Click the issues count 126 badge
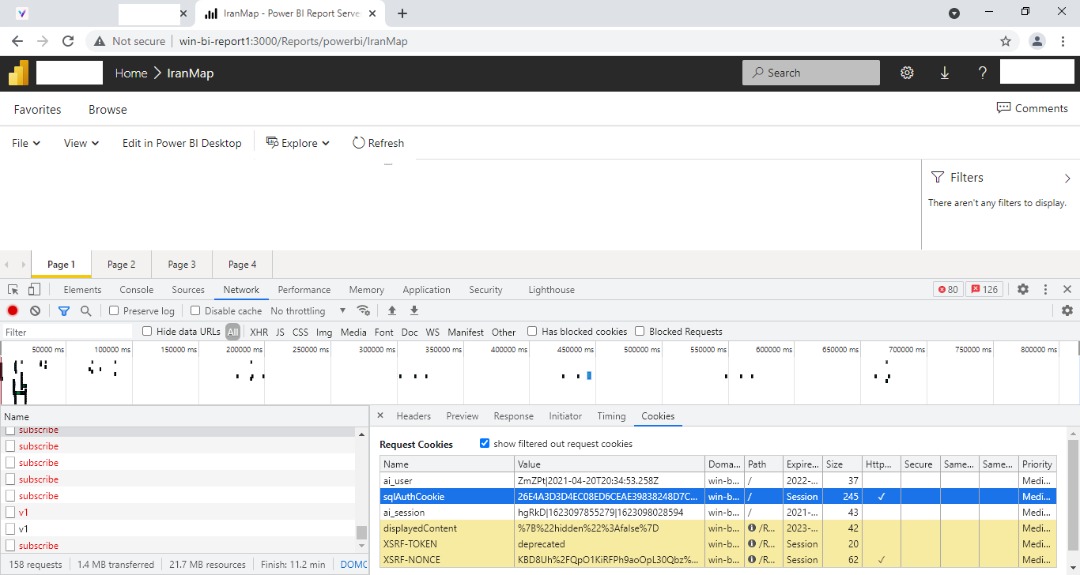This screenshot has width=1080, height=575. coord(984,289)
